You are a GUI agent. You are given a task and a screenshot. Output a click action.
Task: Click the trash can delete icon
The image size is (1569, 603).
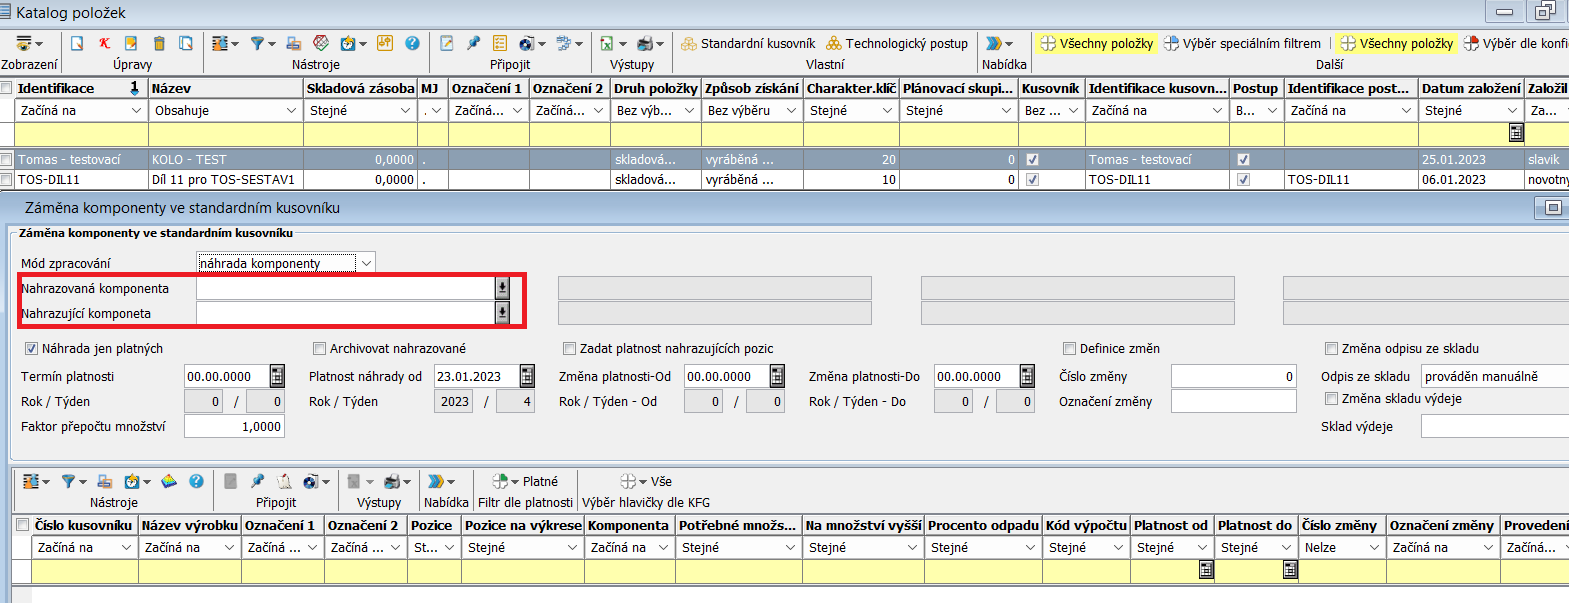point(159,44)
